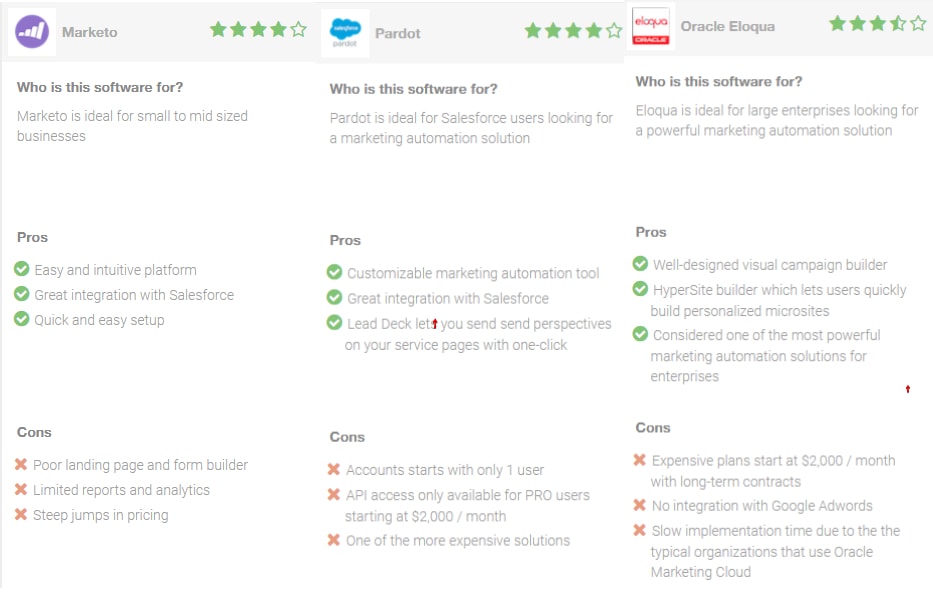This screenshot has width=933, height=596.
Task: Click the red X beside Steep jumps in pricing
Action: click(x=21, y=514)
